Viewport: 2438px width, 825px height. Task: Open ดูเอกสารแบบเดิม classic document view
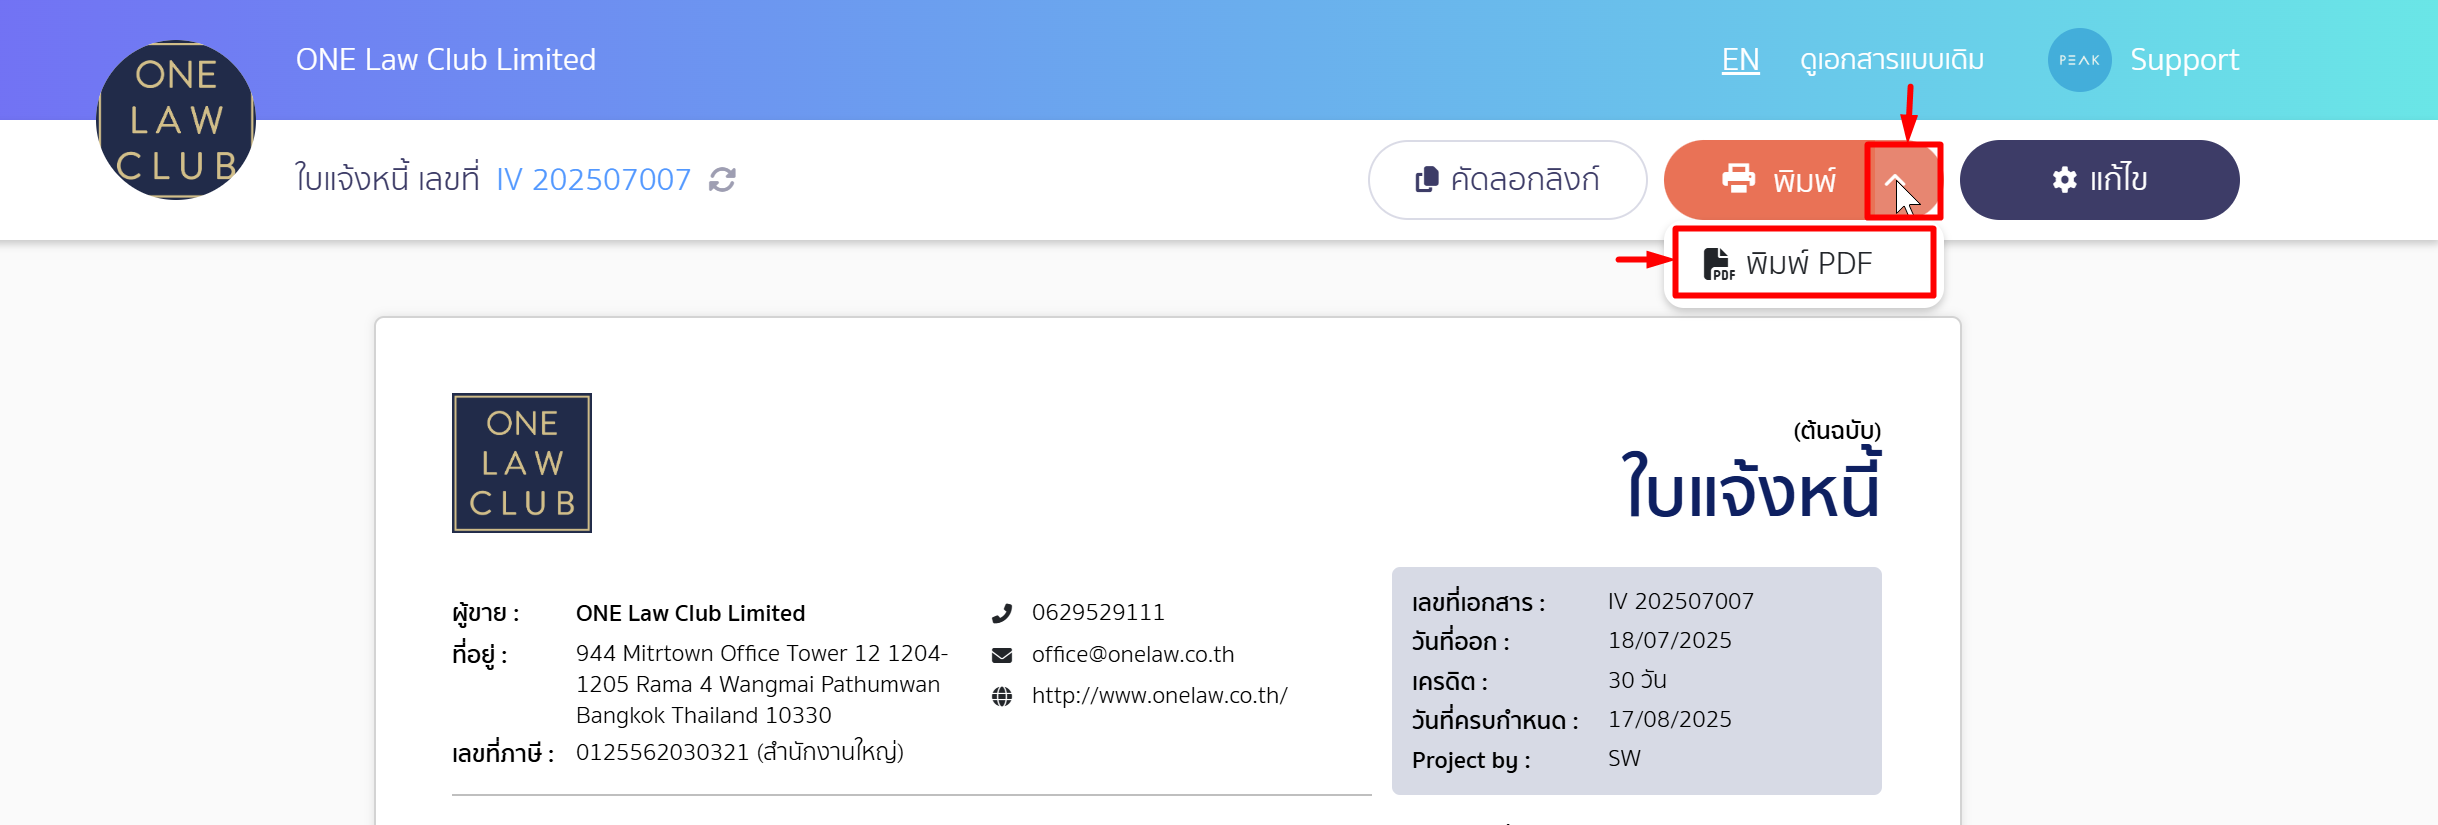1892,60
